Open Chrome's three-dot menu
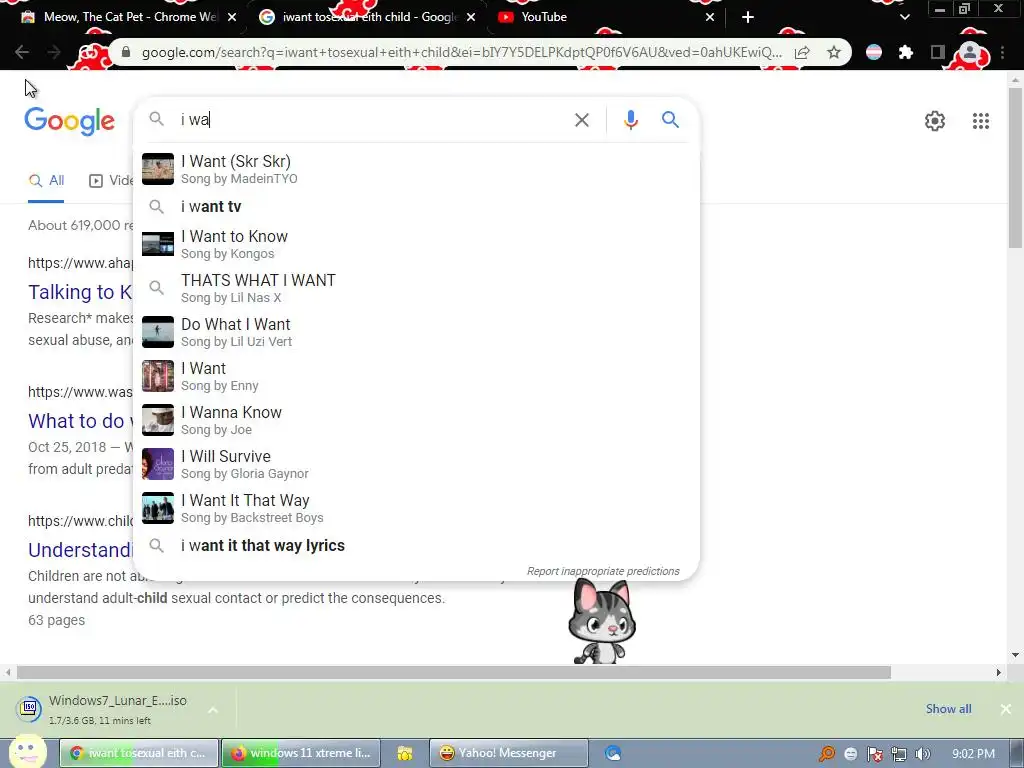Image resolution: width=1024 pixels, height=768 pixels. click(x=1002, y=52)
